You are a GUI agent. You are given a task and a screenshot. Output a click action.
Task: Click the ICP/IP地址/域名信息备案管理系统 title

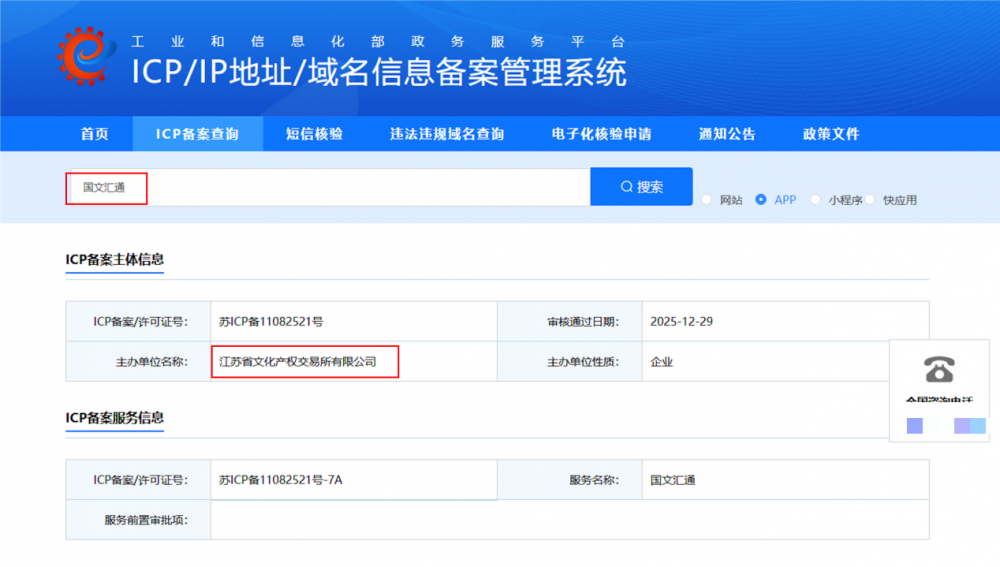(x=379, y=72)
